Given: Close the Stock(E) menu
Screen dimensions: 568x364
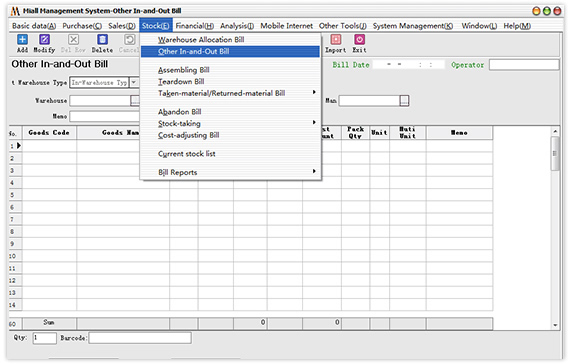Looking at the screenshot, I should pyautogui.click(x=156, y=26).
